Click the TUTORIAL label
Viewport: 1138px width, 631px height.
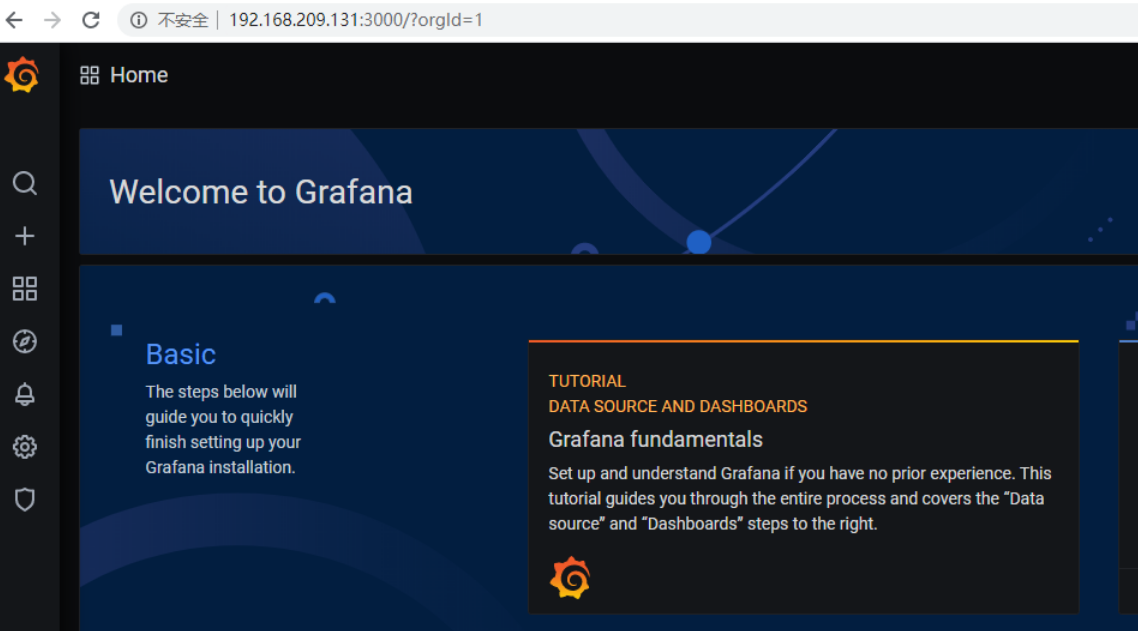click(x=587, y=381)
